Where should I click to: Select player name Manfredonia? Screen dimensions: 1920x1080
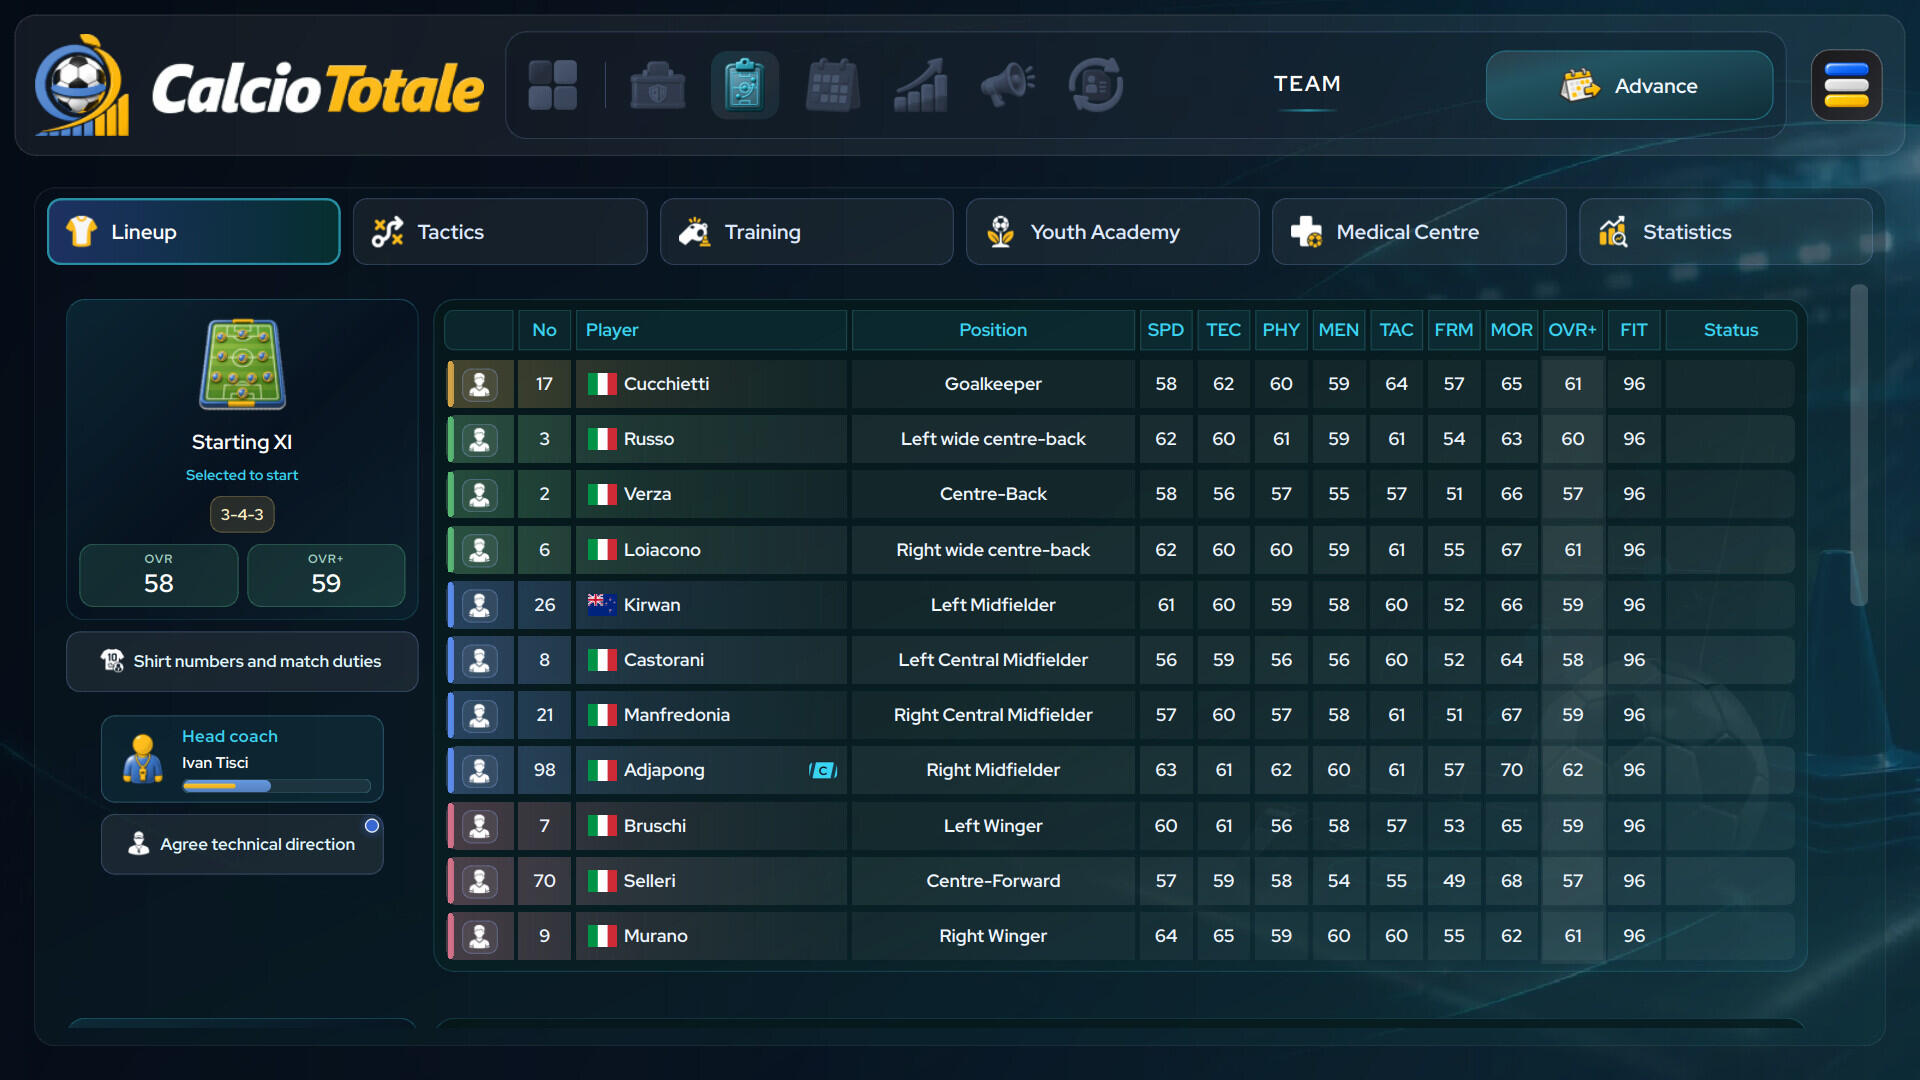(677, 715)
